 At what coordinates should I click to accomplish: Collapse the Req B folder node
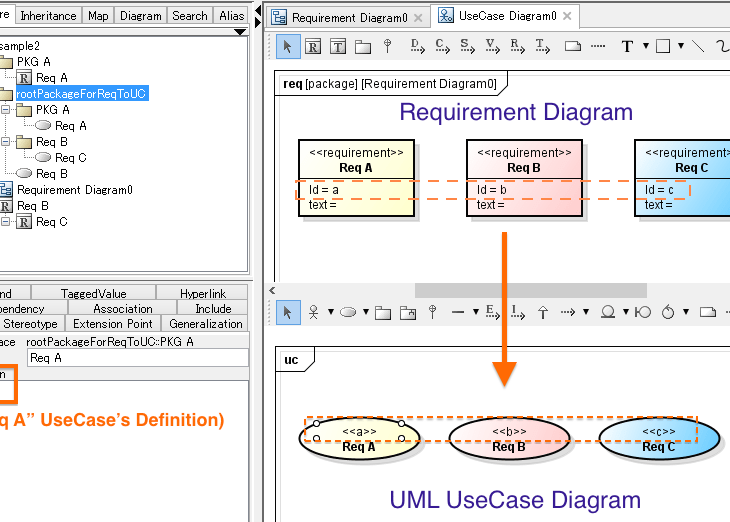tap(5, 142)
